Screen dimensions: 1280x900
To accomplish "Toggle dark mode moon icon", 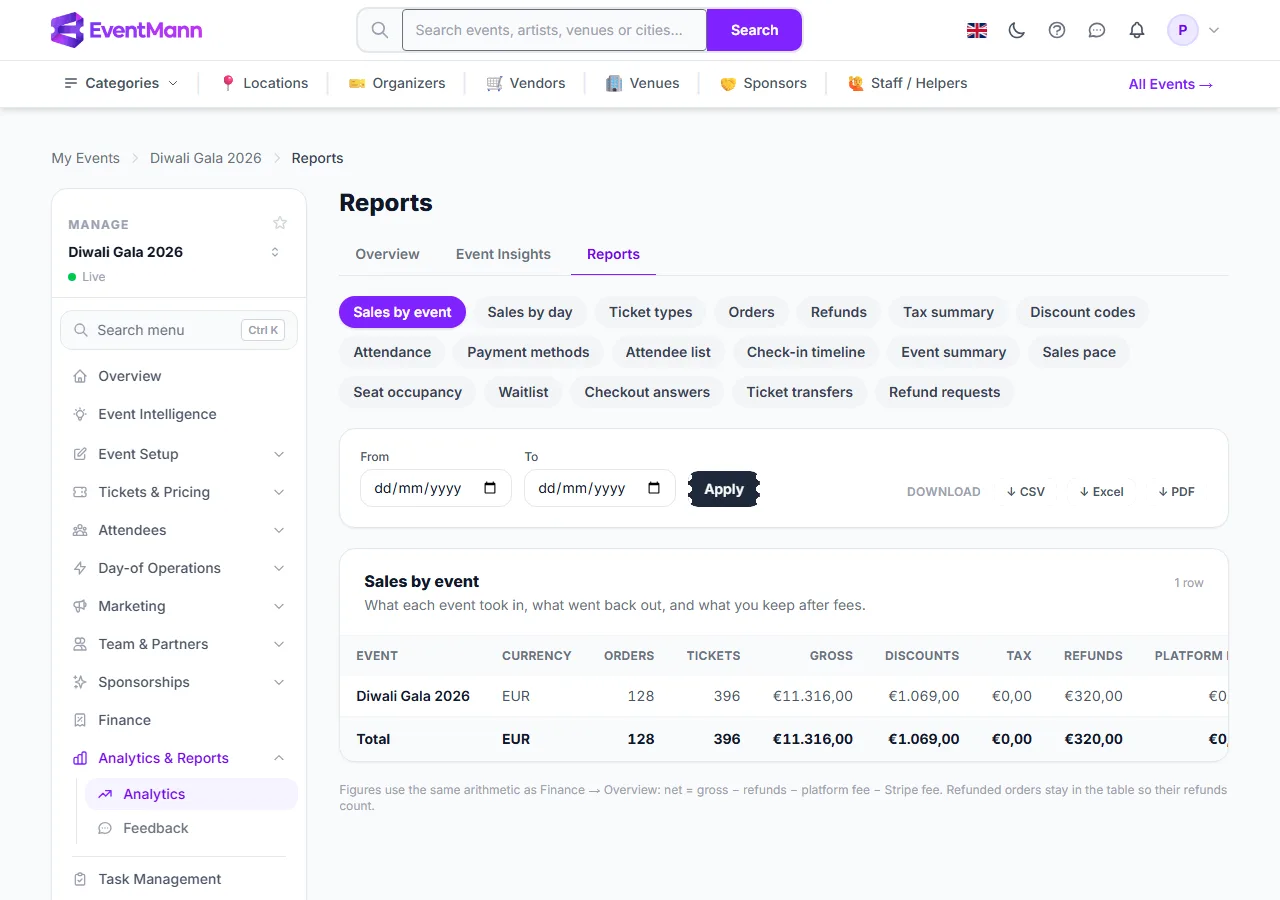I will tap(1017, 30).
